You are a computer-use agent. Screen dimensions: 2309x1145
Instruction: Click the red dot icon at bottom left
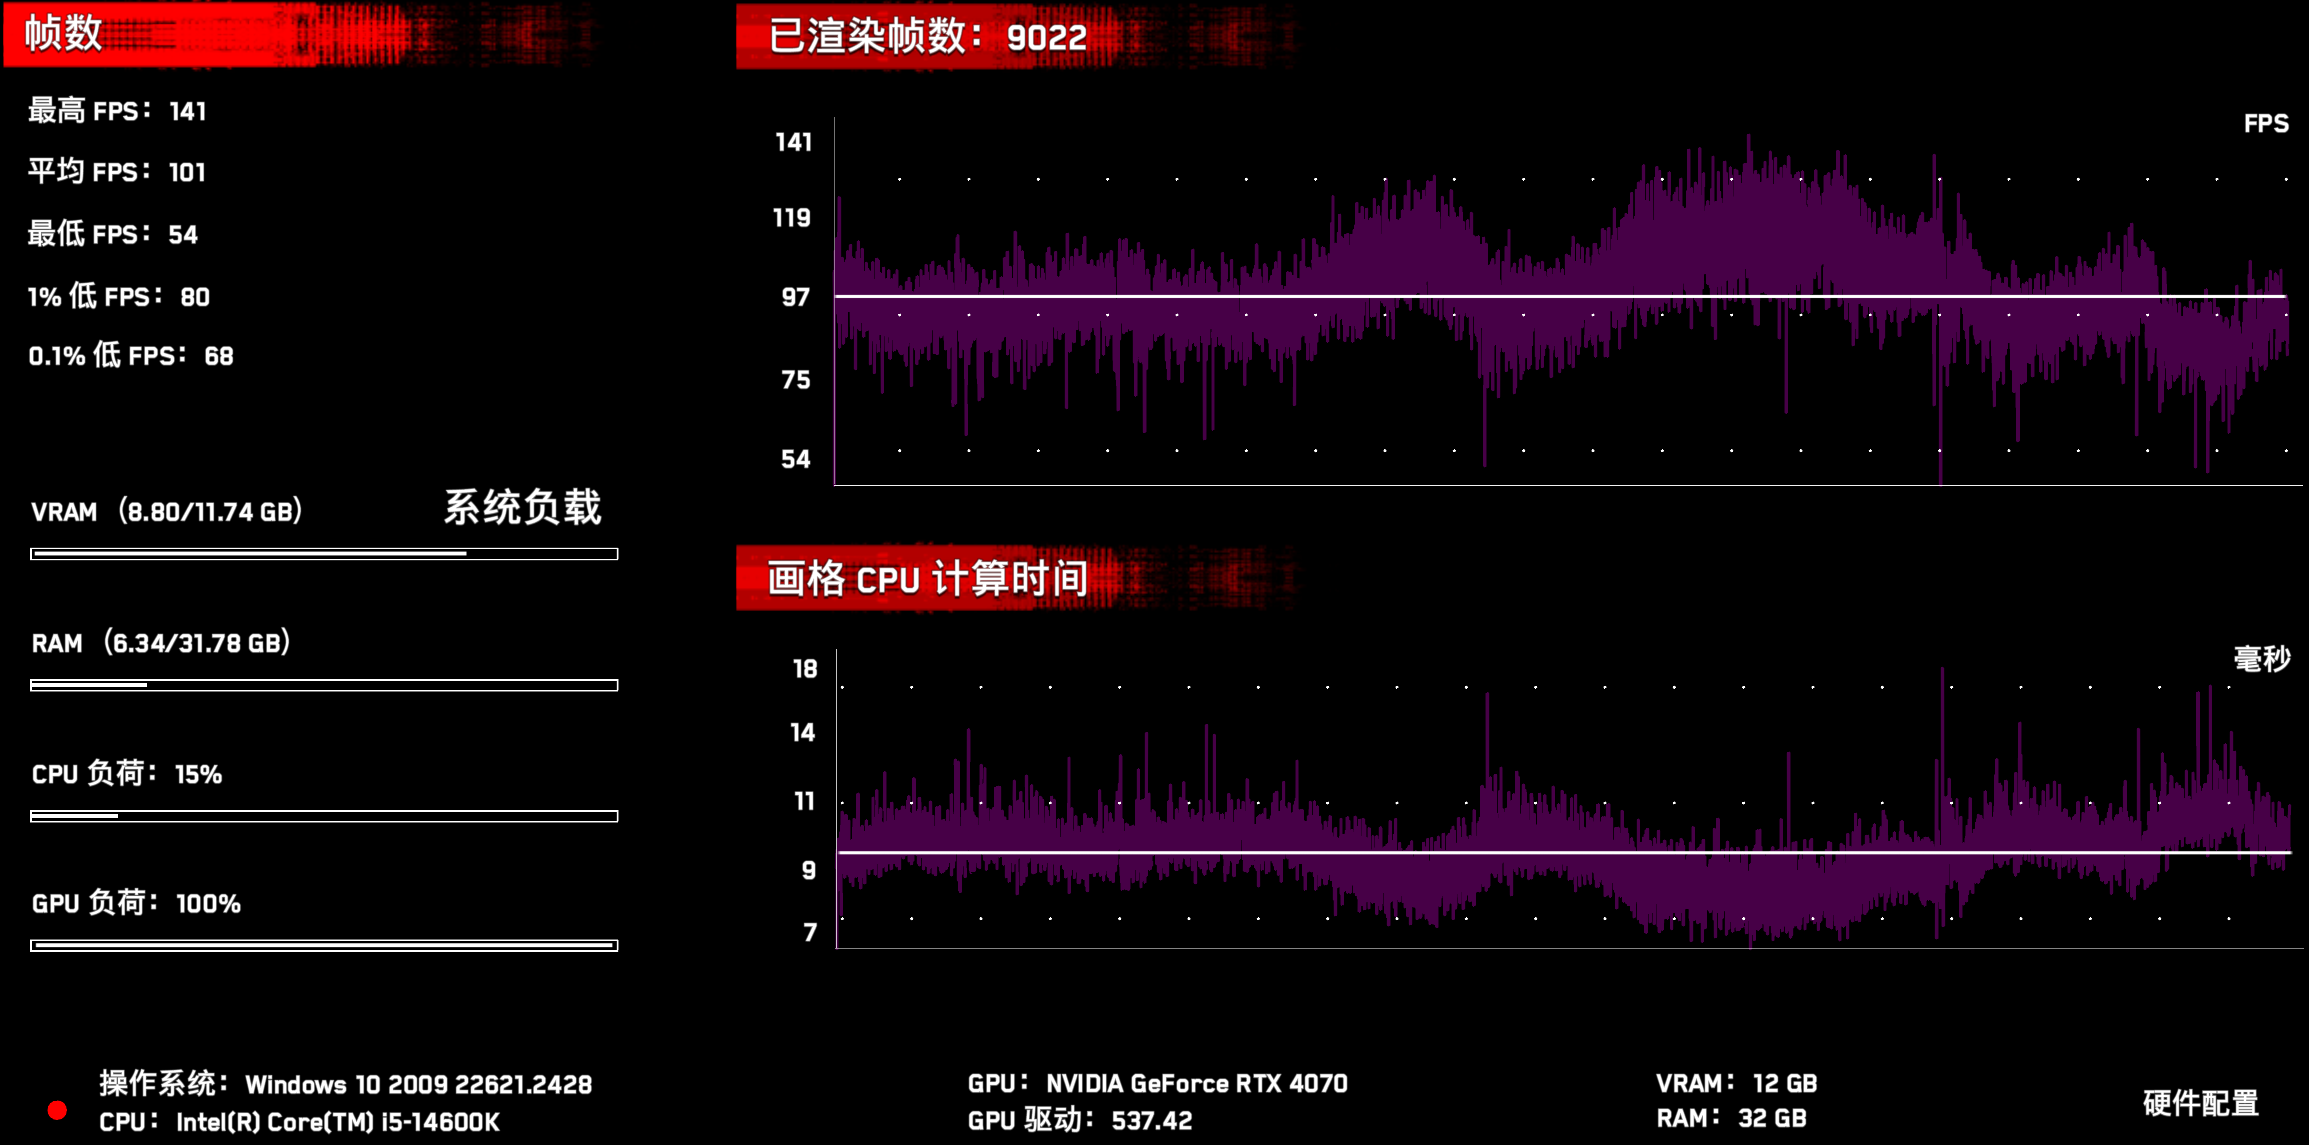click(x=57, y=1110)
